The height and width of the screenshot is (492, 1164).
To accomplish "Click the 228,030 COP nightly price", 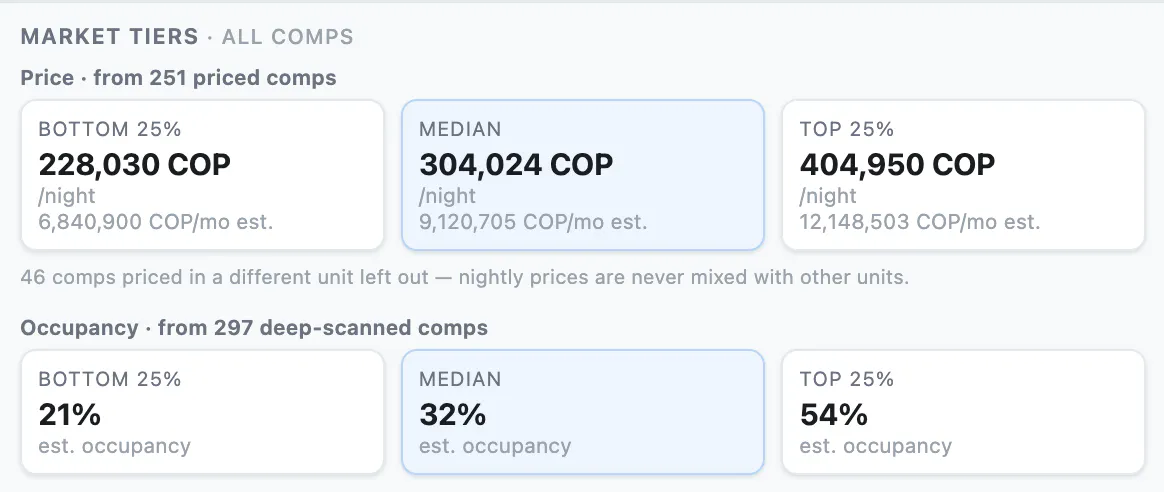I will tap(134, 164).
